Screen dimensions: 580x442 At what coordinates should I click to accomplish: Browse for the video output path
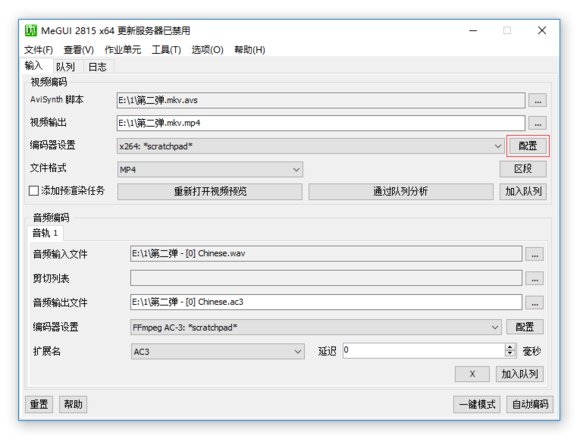537,124
